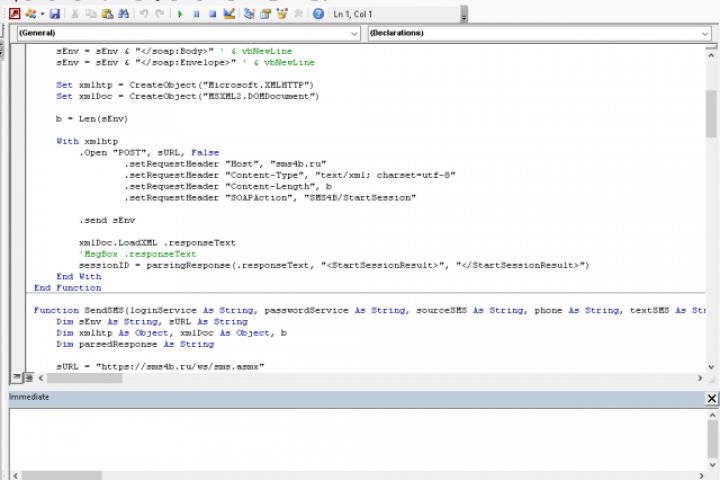Click the 'End With' line
Screen dimensions: 720x480
[x=79, y=277]
